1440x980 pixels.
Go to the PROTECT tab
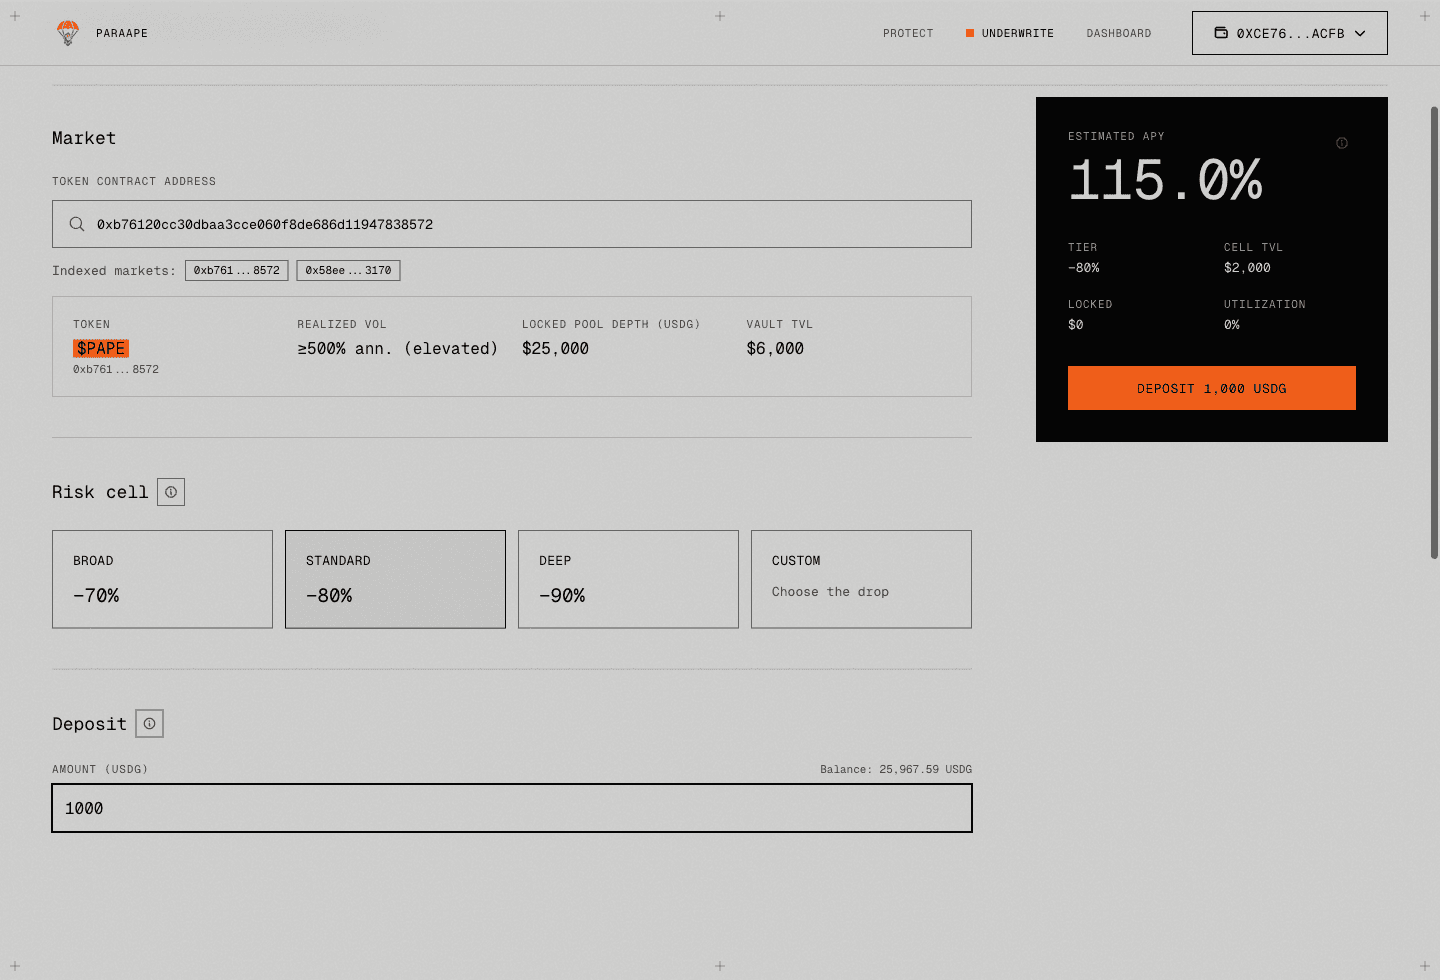coord(908,33)
